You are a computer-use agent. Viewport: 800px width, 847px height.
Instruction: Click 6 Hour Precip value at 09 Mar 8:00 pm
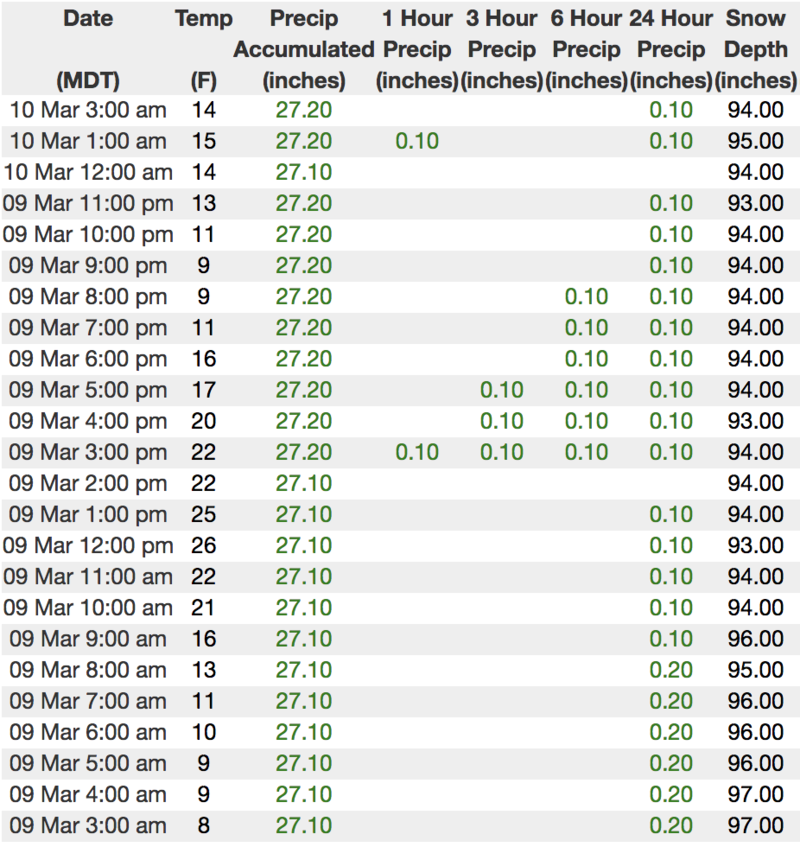586,297
